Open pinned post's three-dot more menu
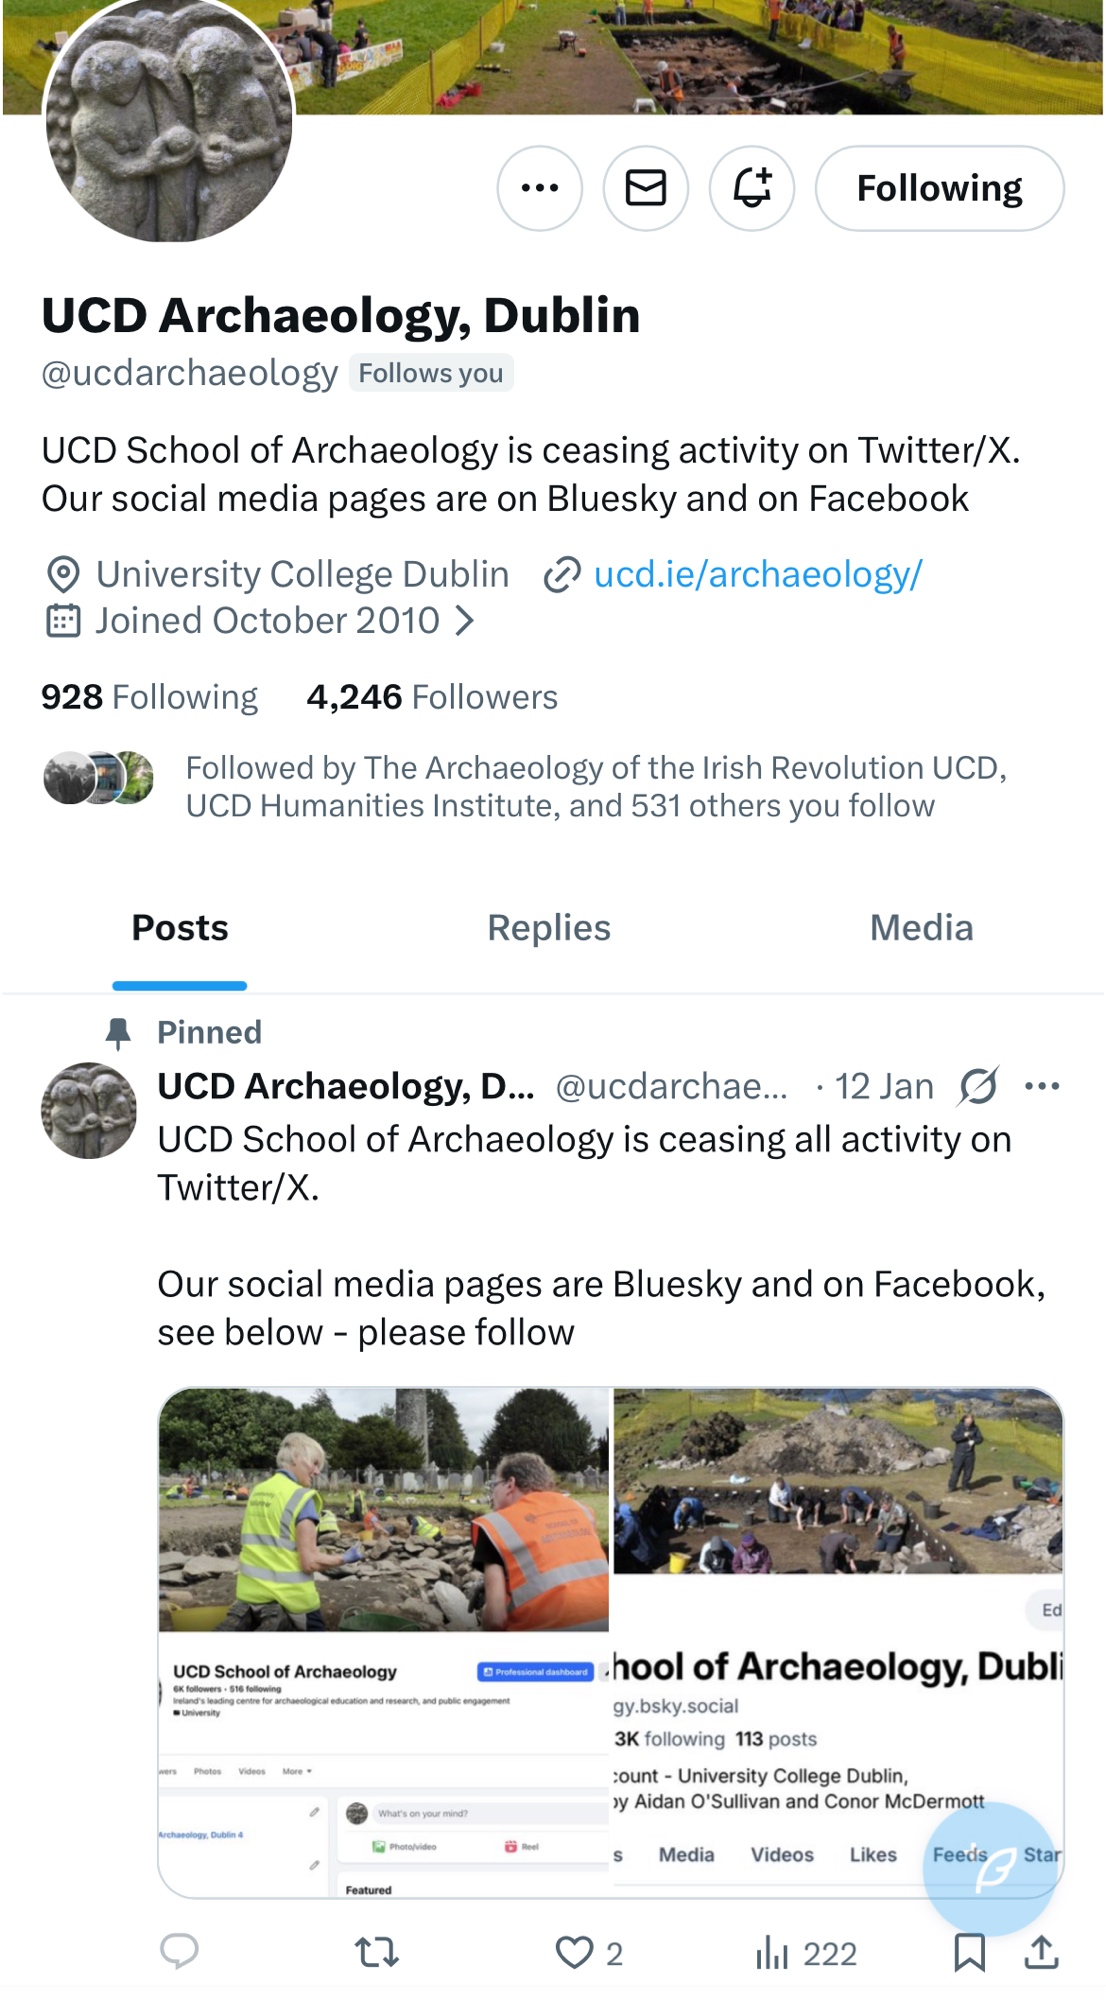 point(1042,1086)
